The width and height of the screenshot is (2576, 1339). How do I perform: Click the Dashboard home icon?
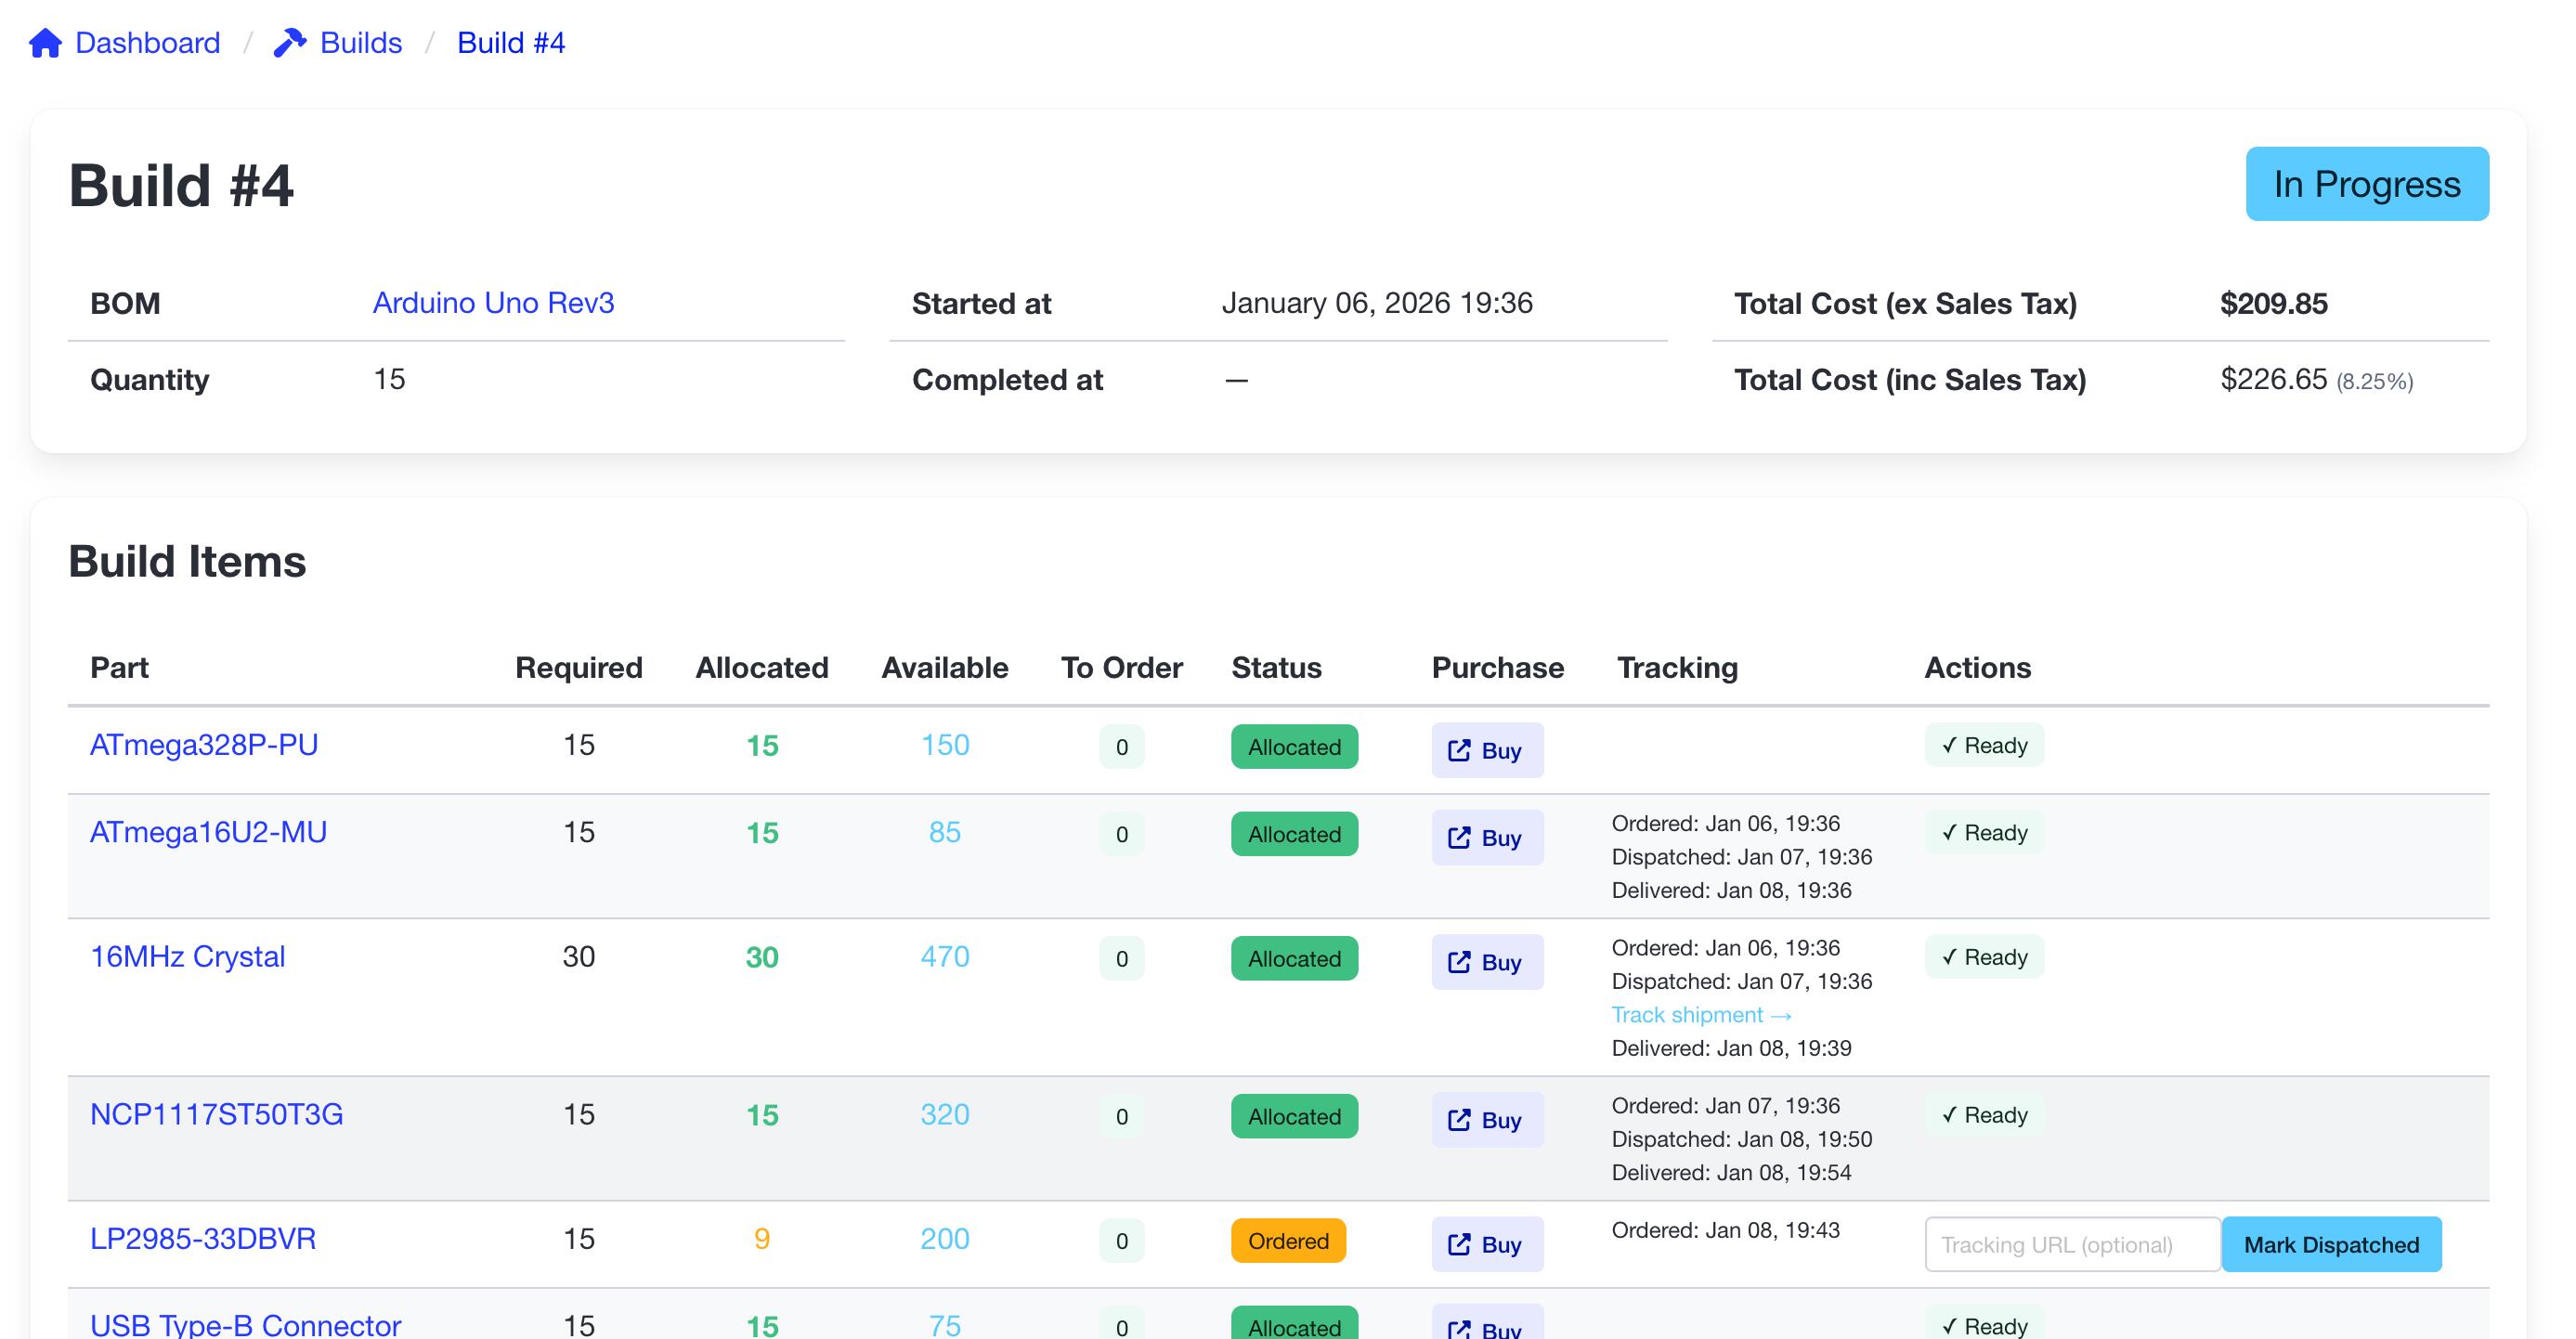(x=45, y=43)
